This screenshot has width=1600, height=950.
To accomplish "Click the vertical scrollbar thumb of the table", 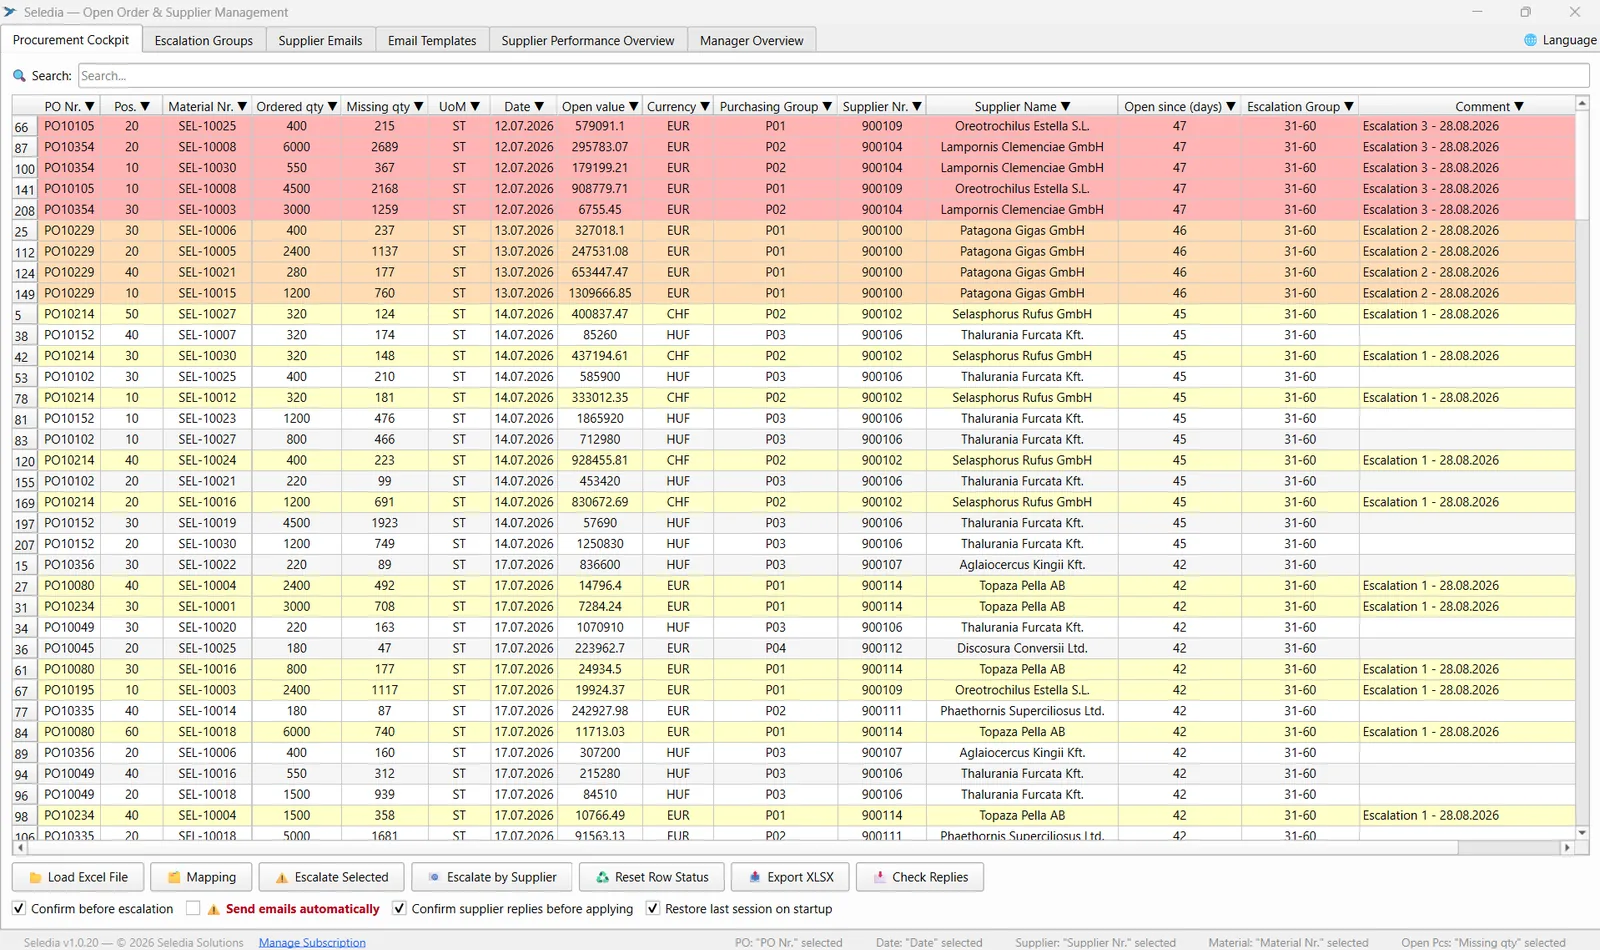I will coord(1582,165).
